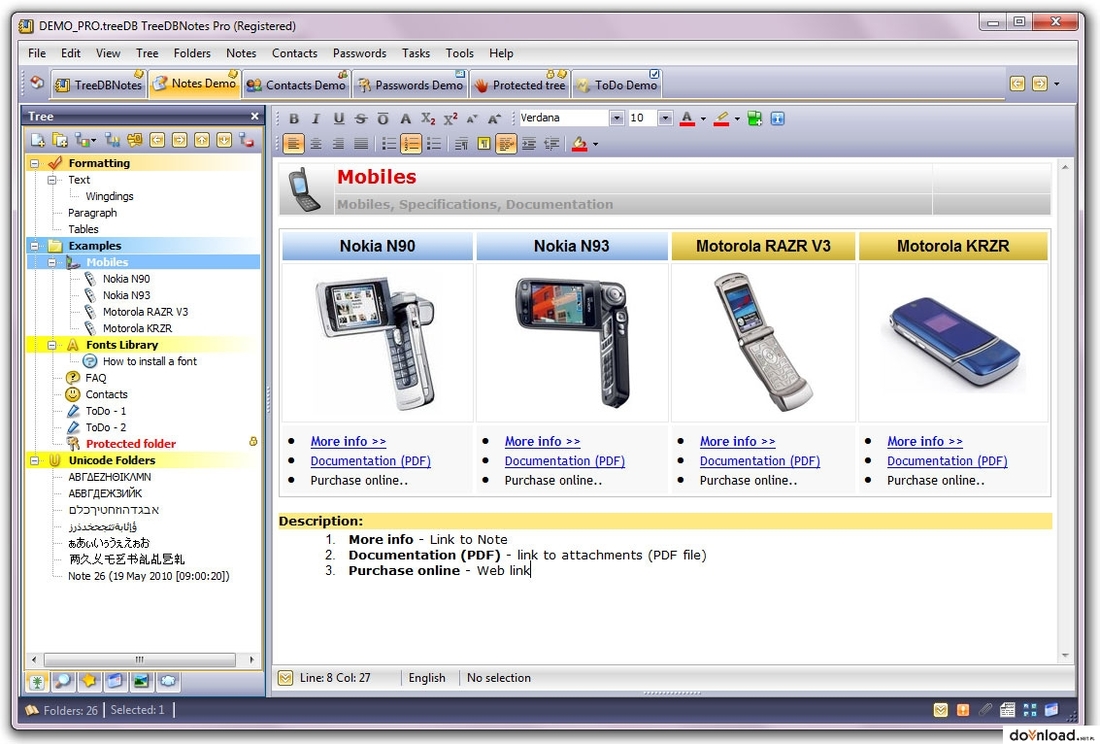
Task: Open Nokia N90 More info link
Action: [x=348, y=442]
